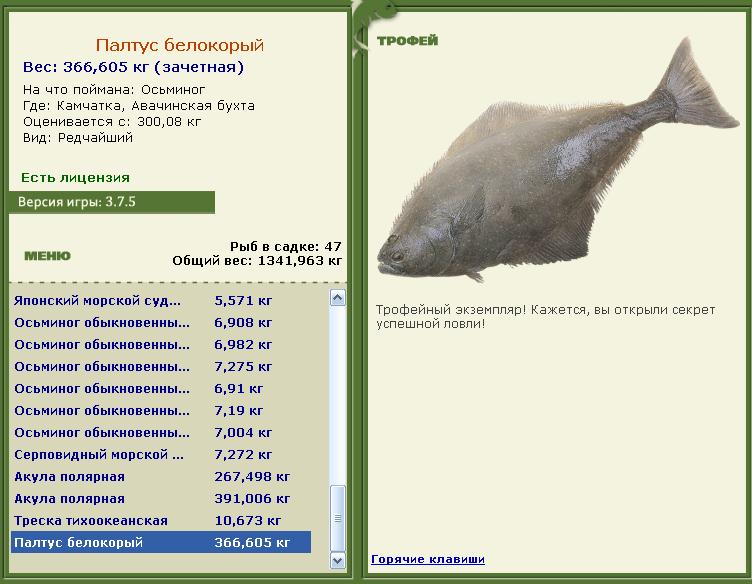Select the Серповидный морской row
The width and height of the screenshot is (752, 584).
[161, 455]
